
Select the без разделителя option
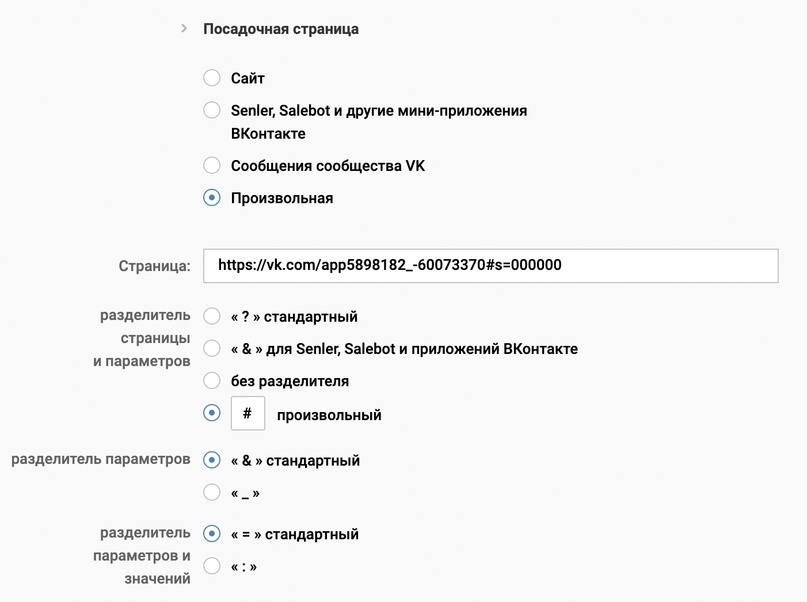pos(211,380)
